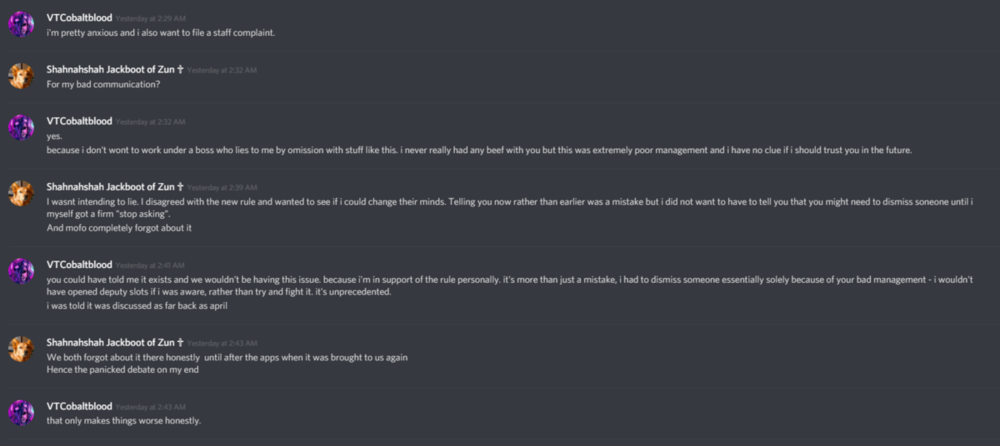The width and height of the screenshot is (1000, 446).
Task: Click the message "And mofo completely forgot about it"
Action: (x=118, y=228)
